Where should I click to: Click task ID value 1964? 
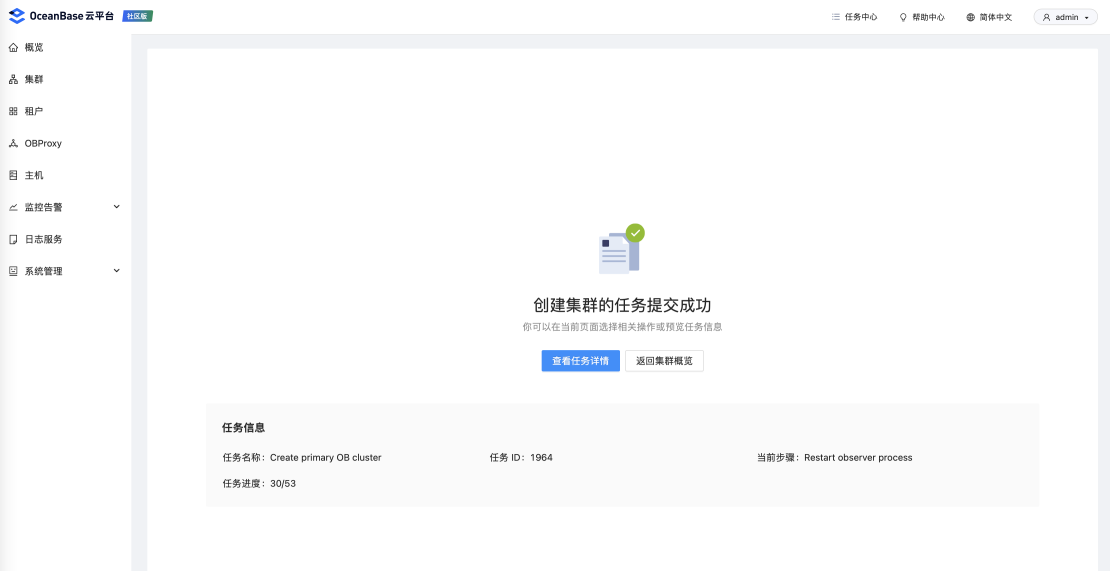point(542,458)
